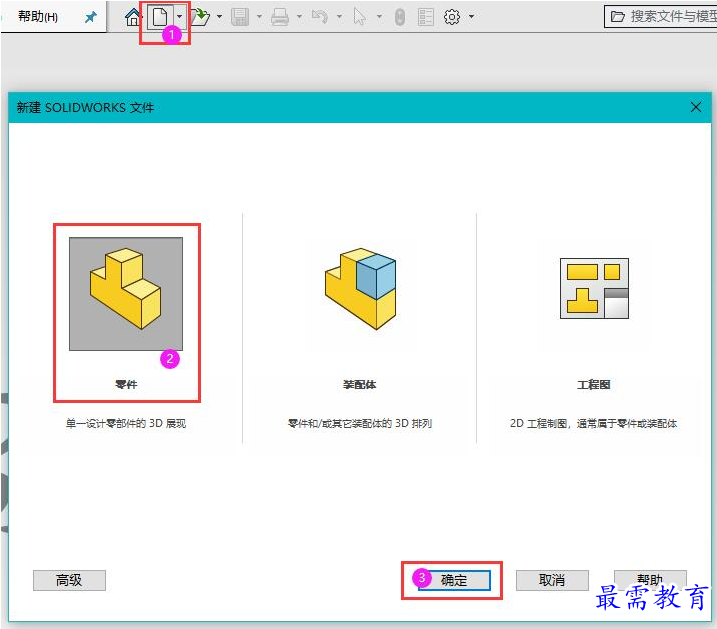The width and height of the screenshot is (717, 629).
Task: Click the 装配体 label text
Action: [x=360, y=384]
